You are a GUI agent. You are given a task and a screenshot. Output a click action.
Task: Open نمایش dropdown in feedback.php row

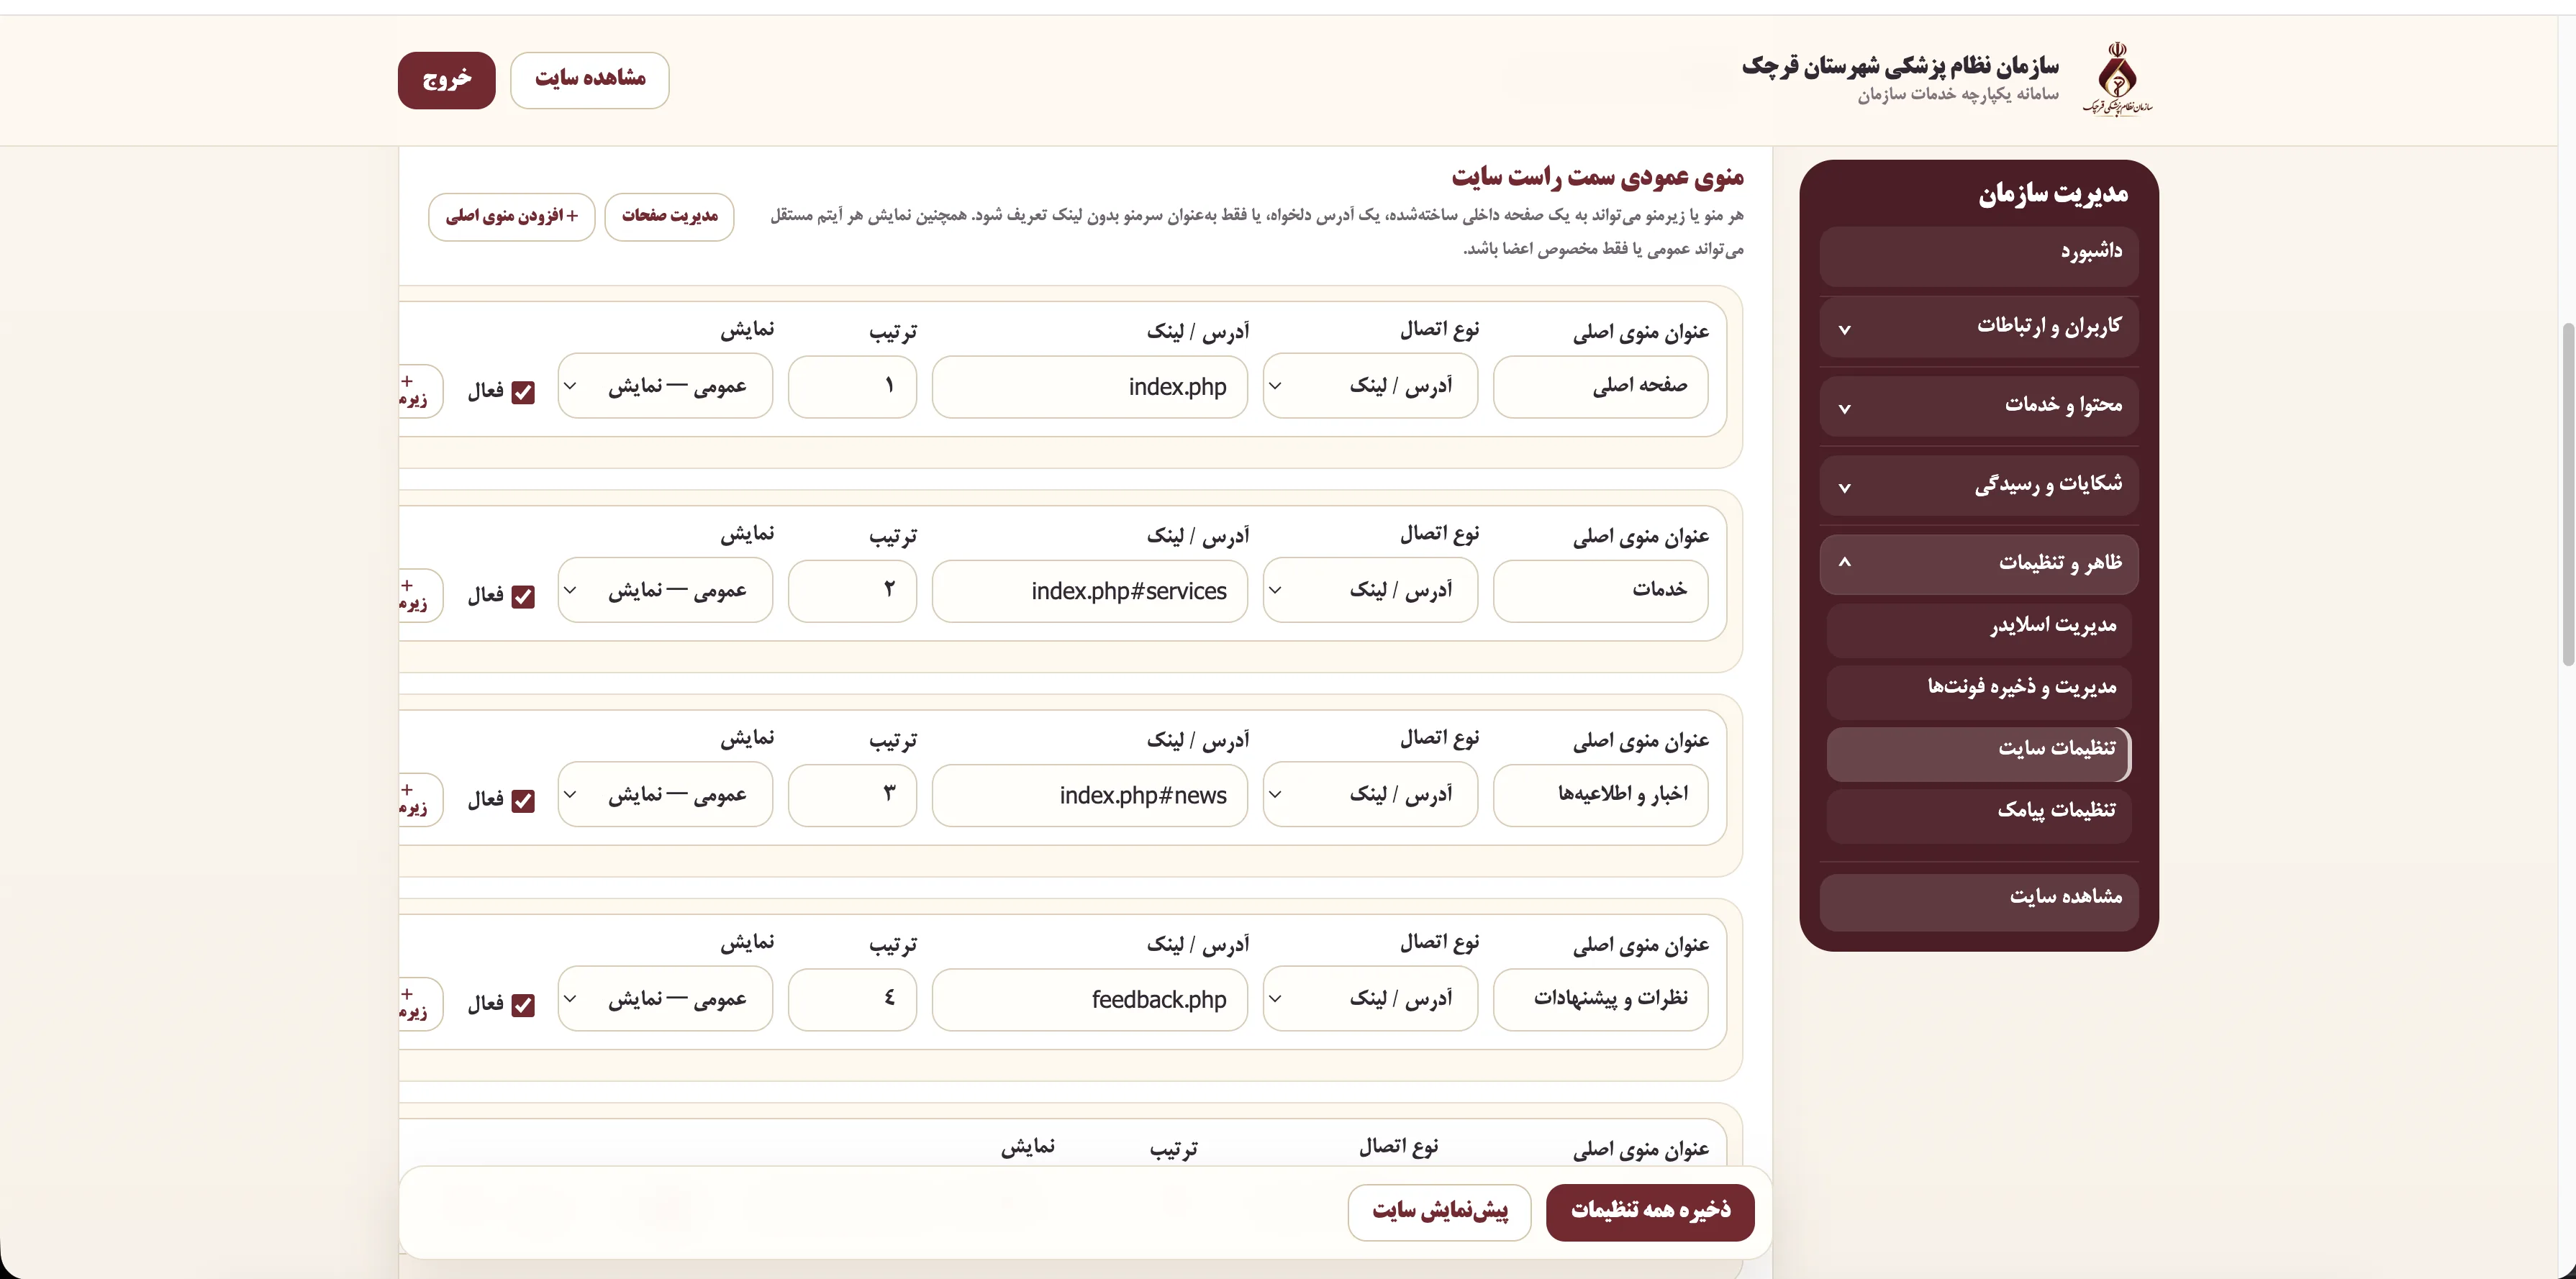pos(665,998)
